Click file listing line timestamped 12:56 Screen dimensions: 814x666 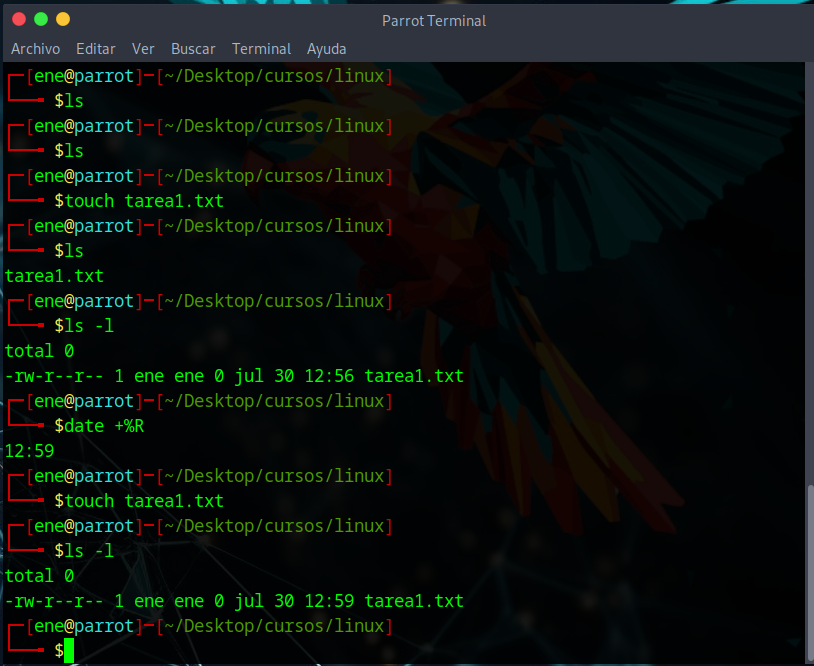tap(234, 376)
